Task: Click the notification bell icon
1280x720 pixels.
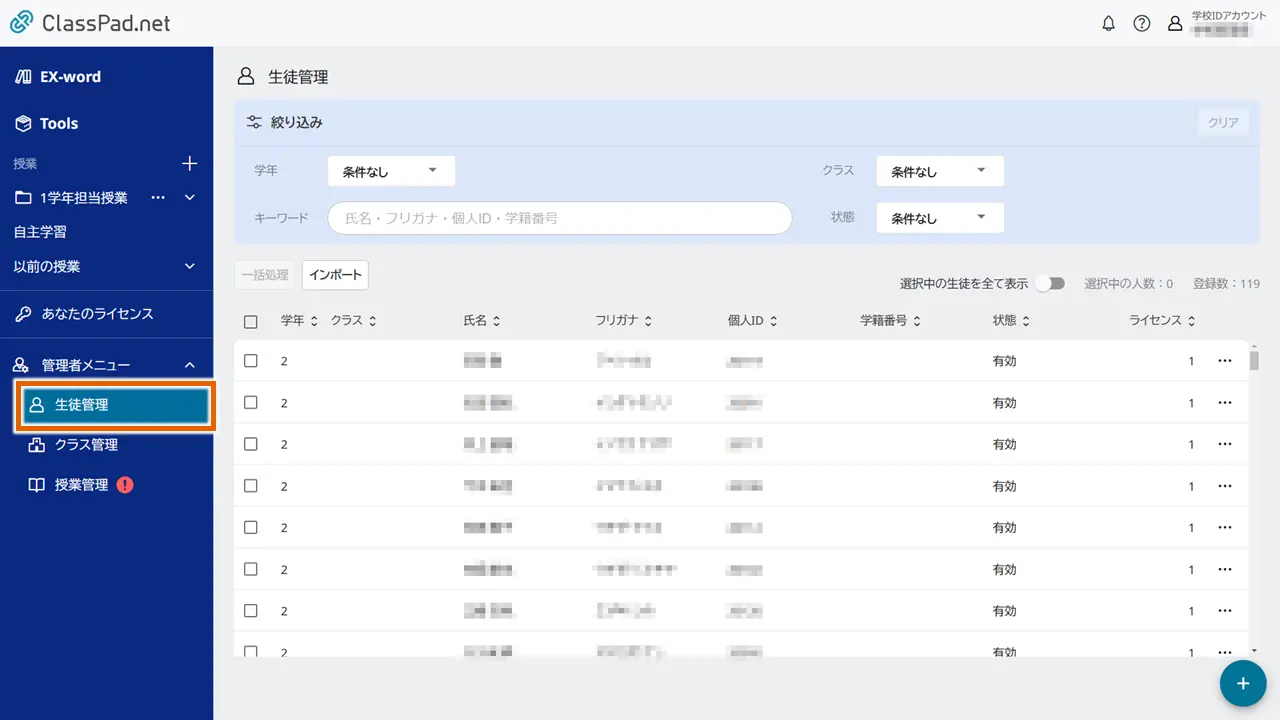Action: tap(1108, 23)
